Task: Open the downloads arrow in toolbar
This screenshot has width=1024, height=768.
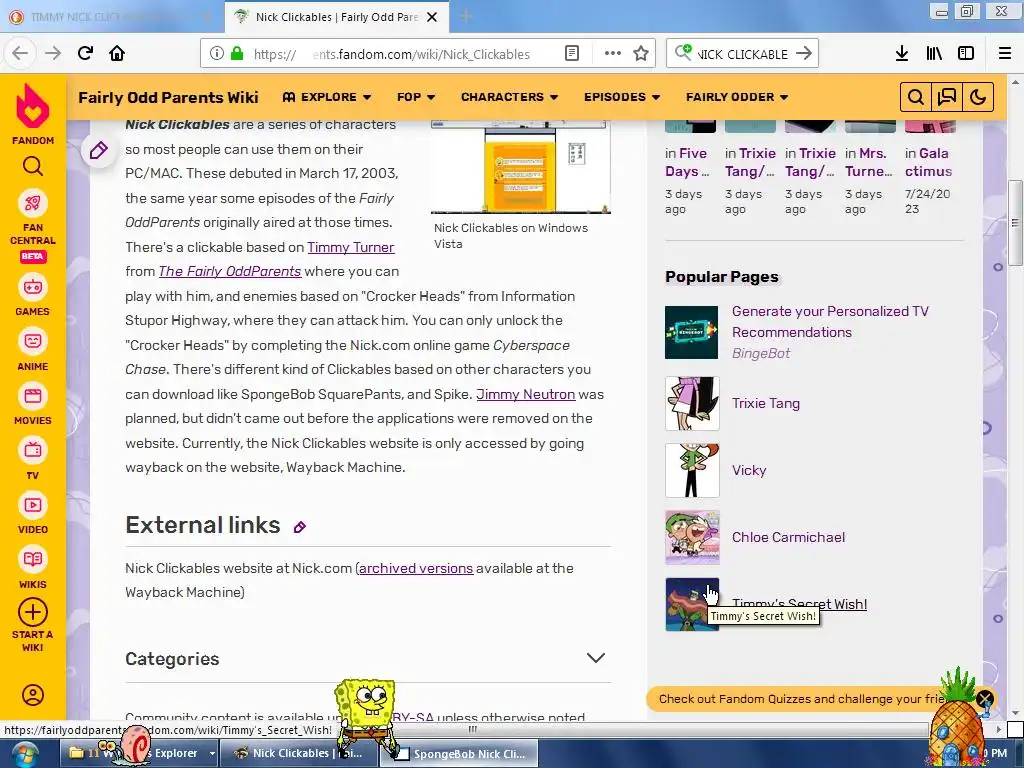Action: coord(902,54)
